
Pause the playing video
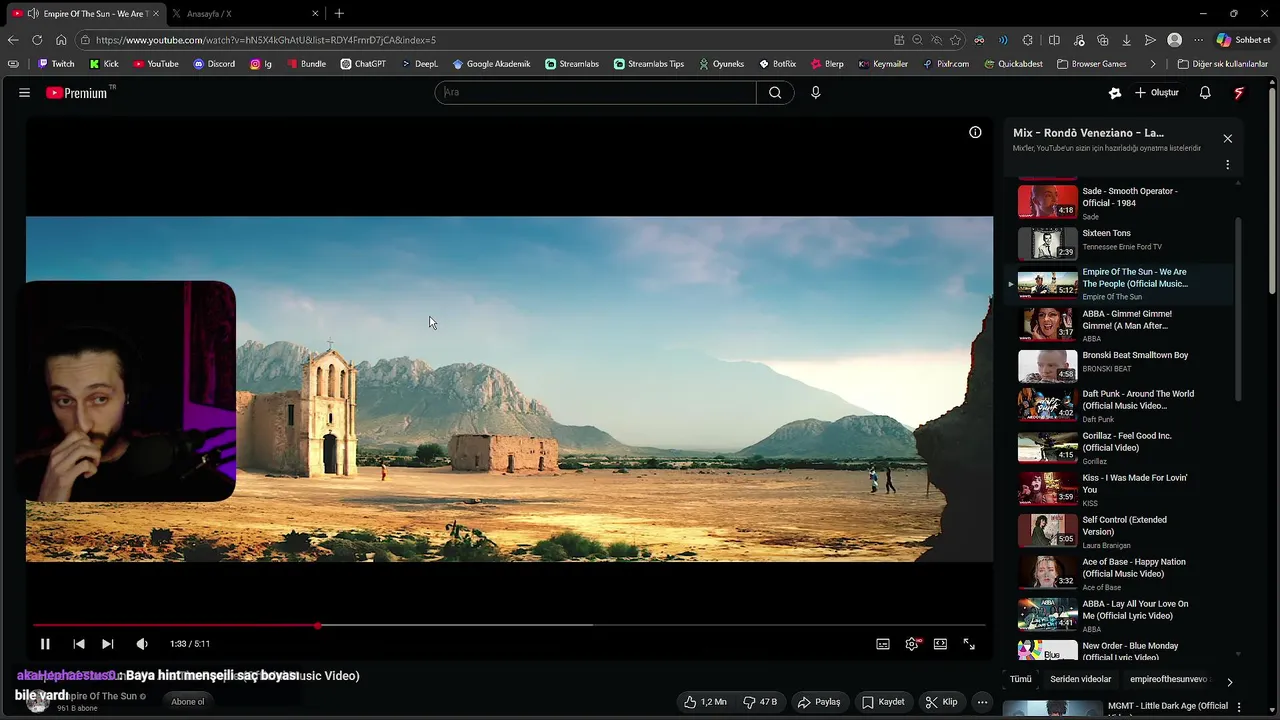point(45,644)
